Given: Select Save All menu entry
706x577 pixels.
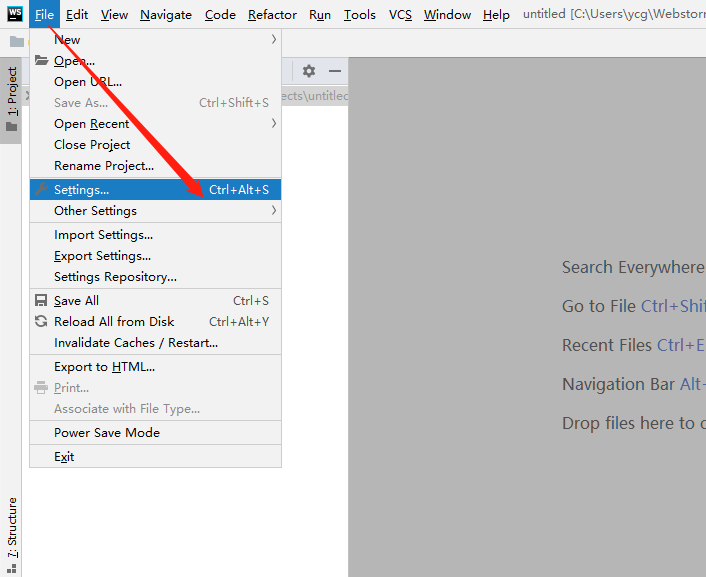Looking at the screenshot, I should pos(155,300).
